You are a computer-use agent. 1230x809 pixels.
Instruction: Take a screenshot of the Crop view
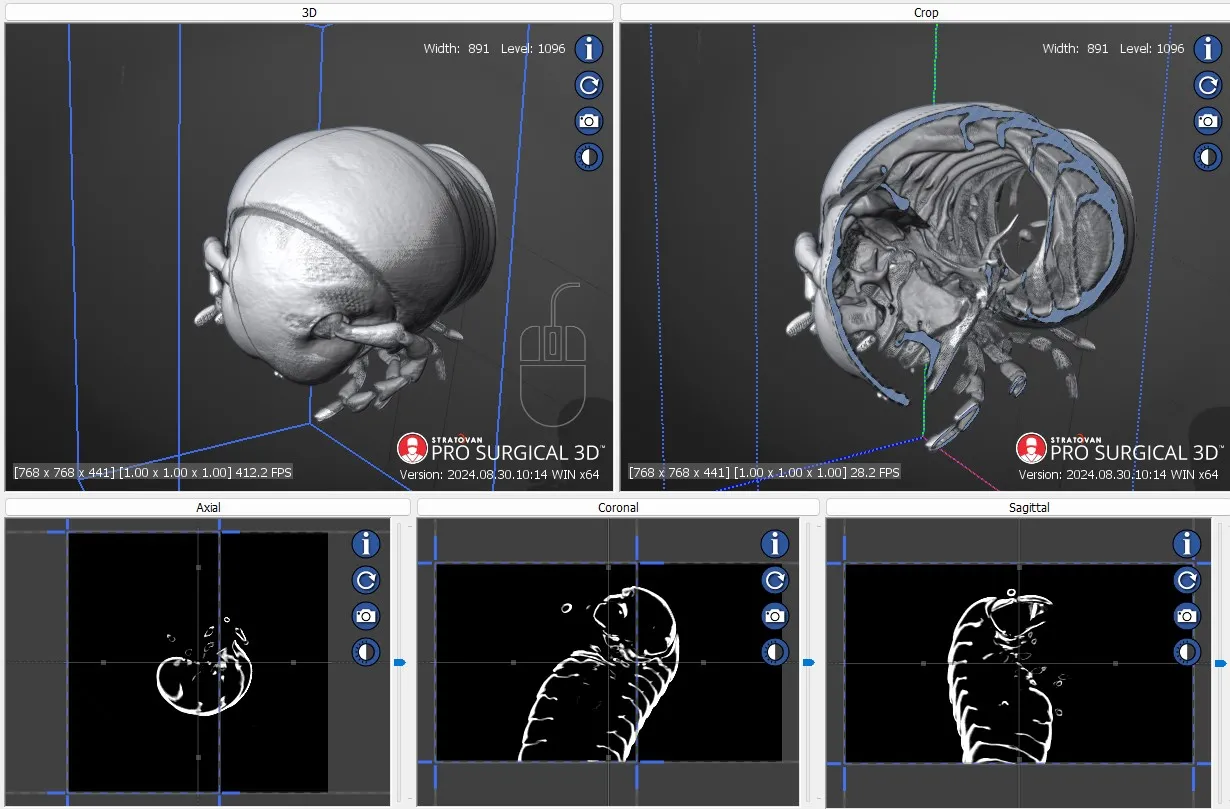1207,121
